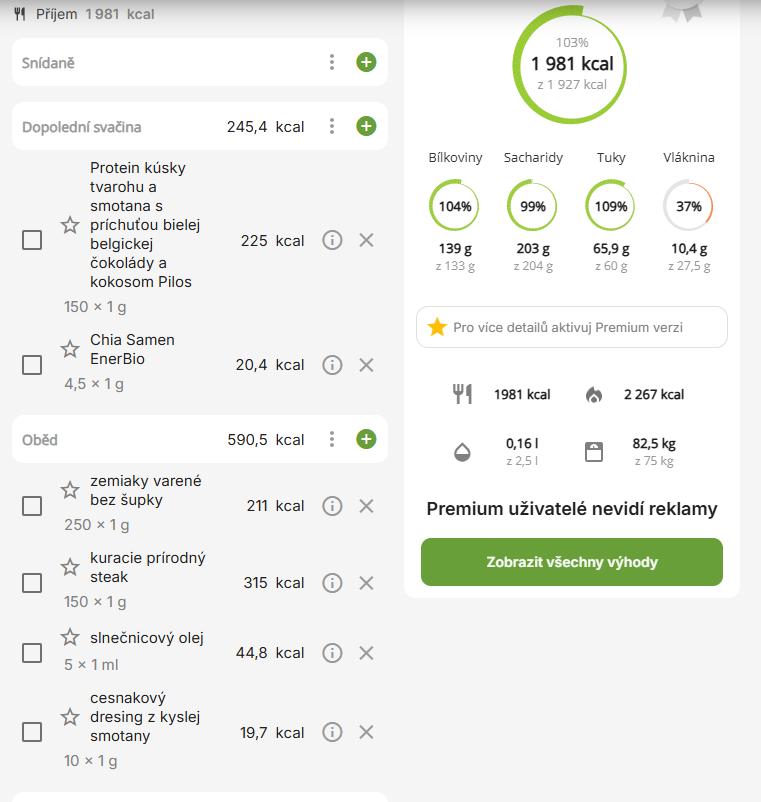Image resolution: width=761 pixels, height=802 pixels.
Task: Open Oběd three-dot options menu
Action: 332,440
